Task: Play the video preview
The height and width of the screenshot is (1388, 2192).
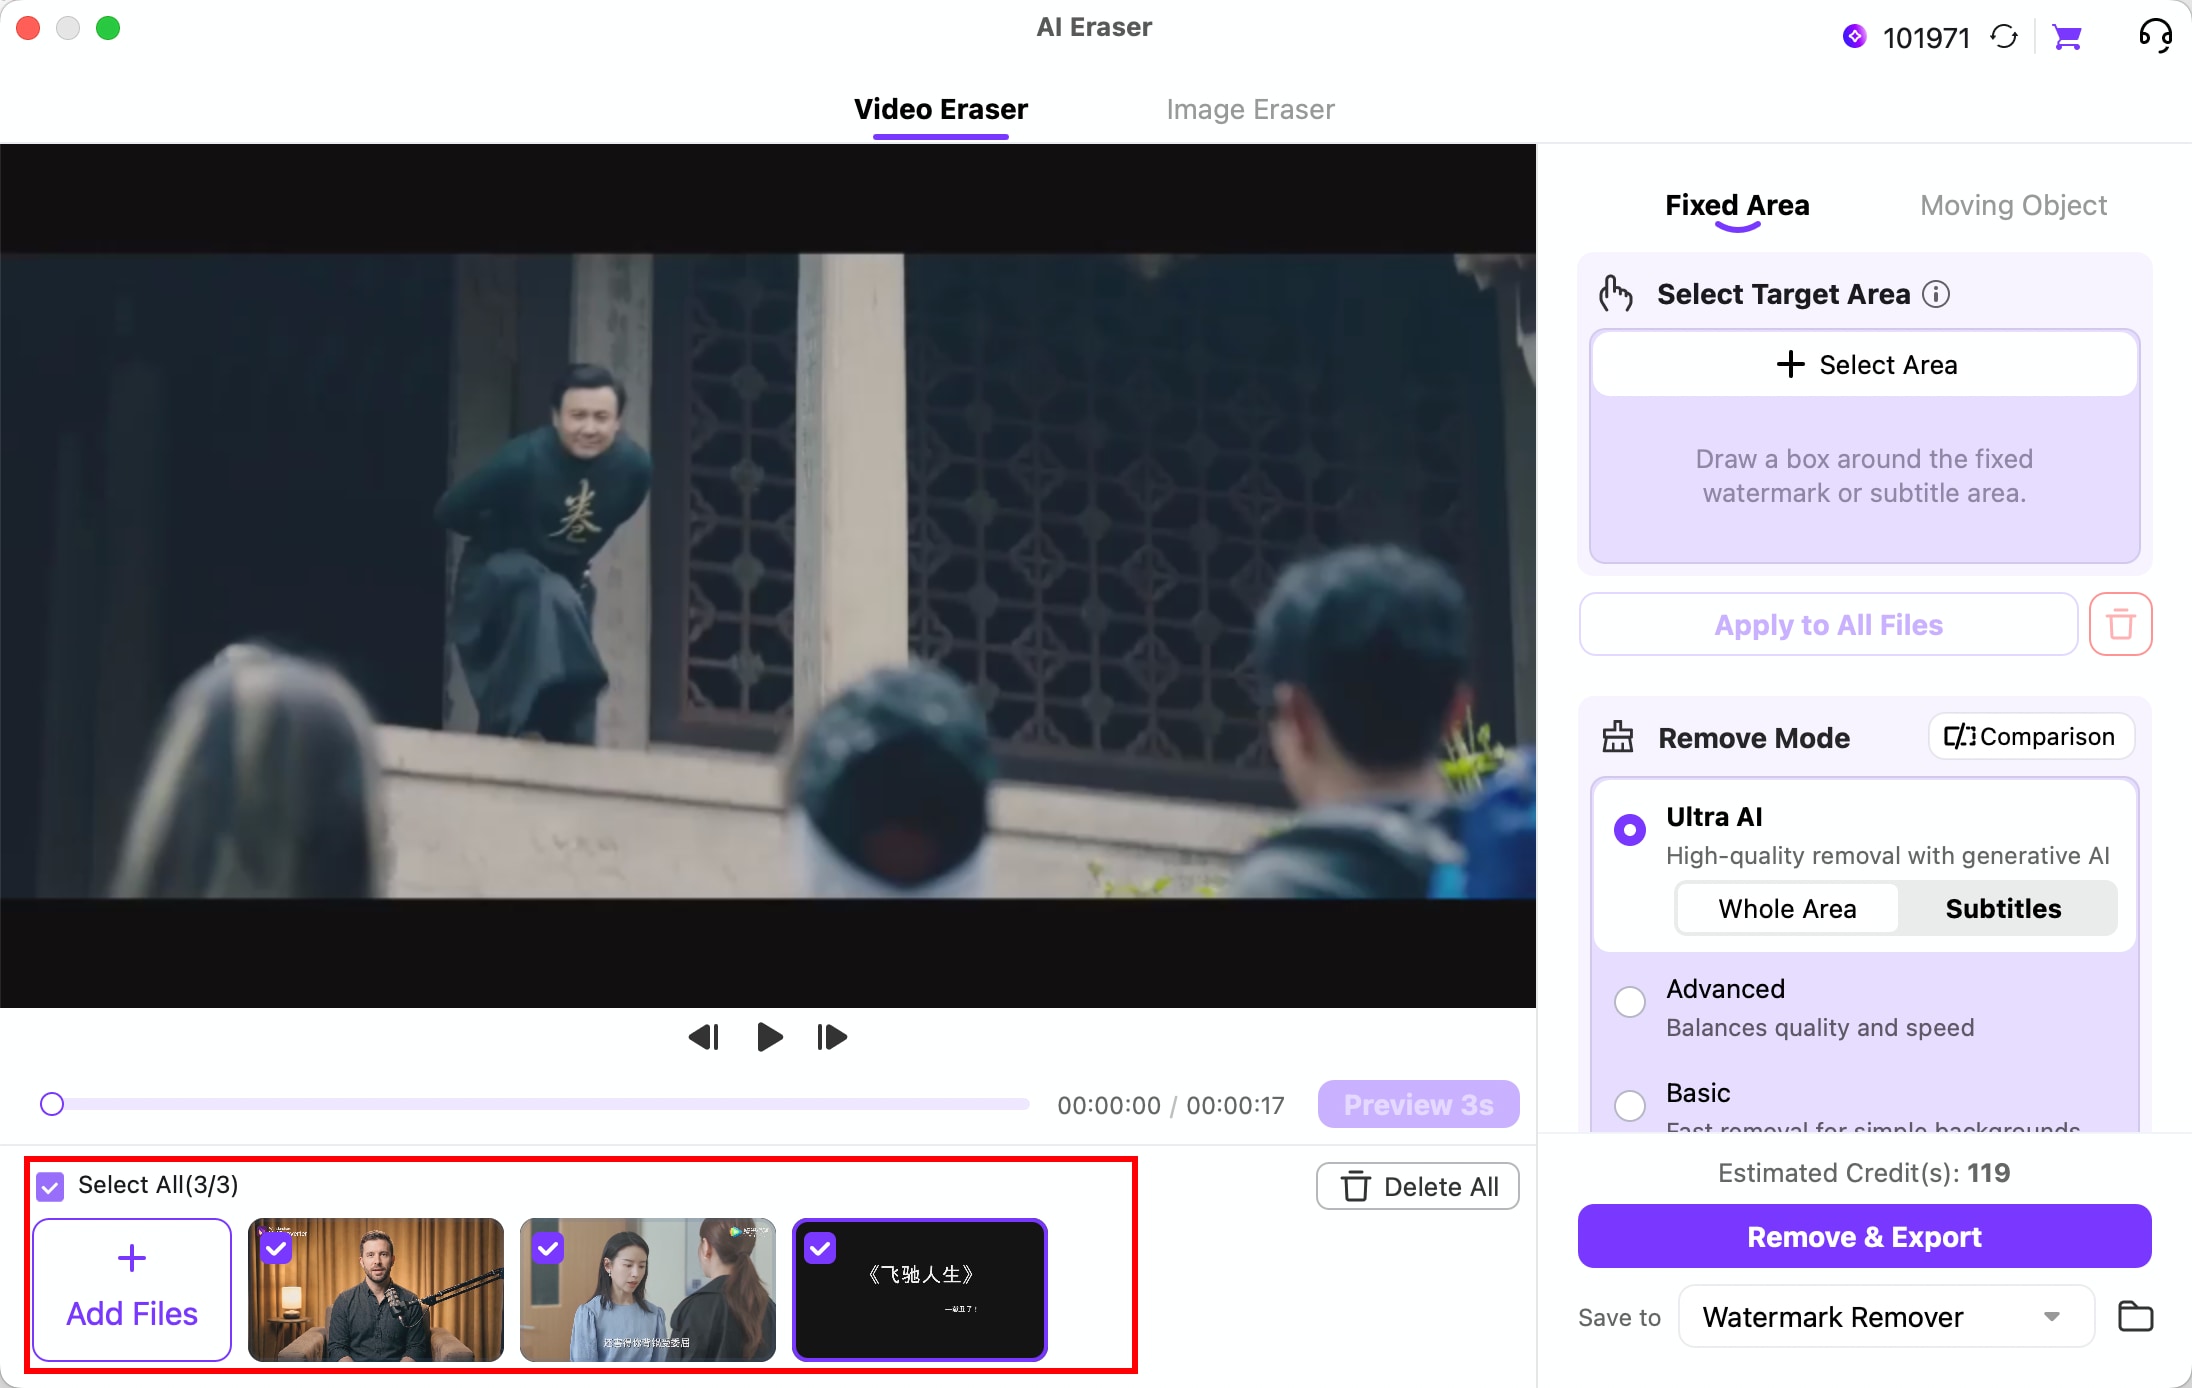Action: (x=769, y=1037)
